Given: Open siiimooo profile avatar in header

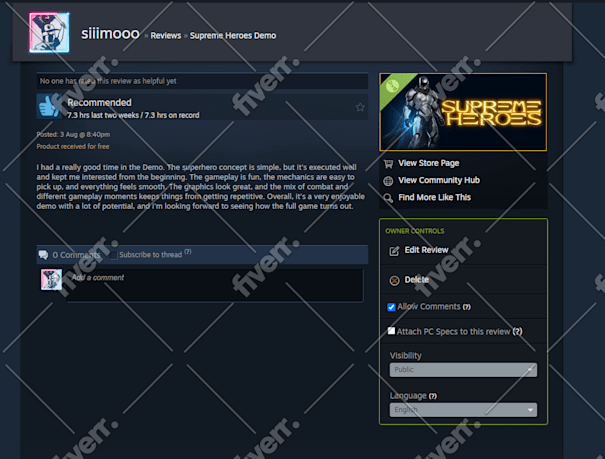Looking at the screenshot, I should point(49,32).
